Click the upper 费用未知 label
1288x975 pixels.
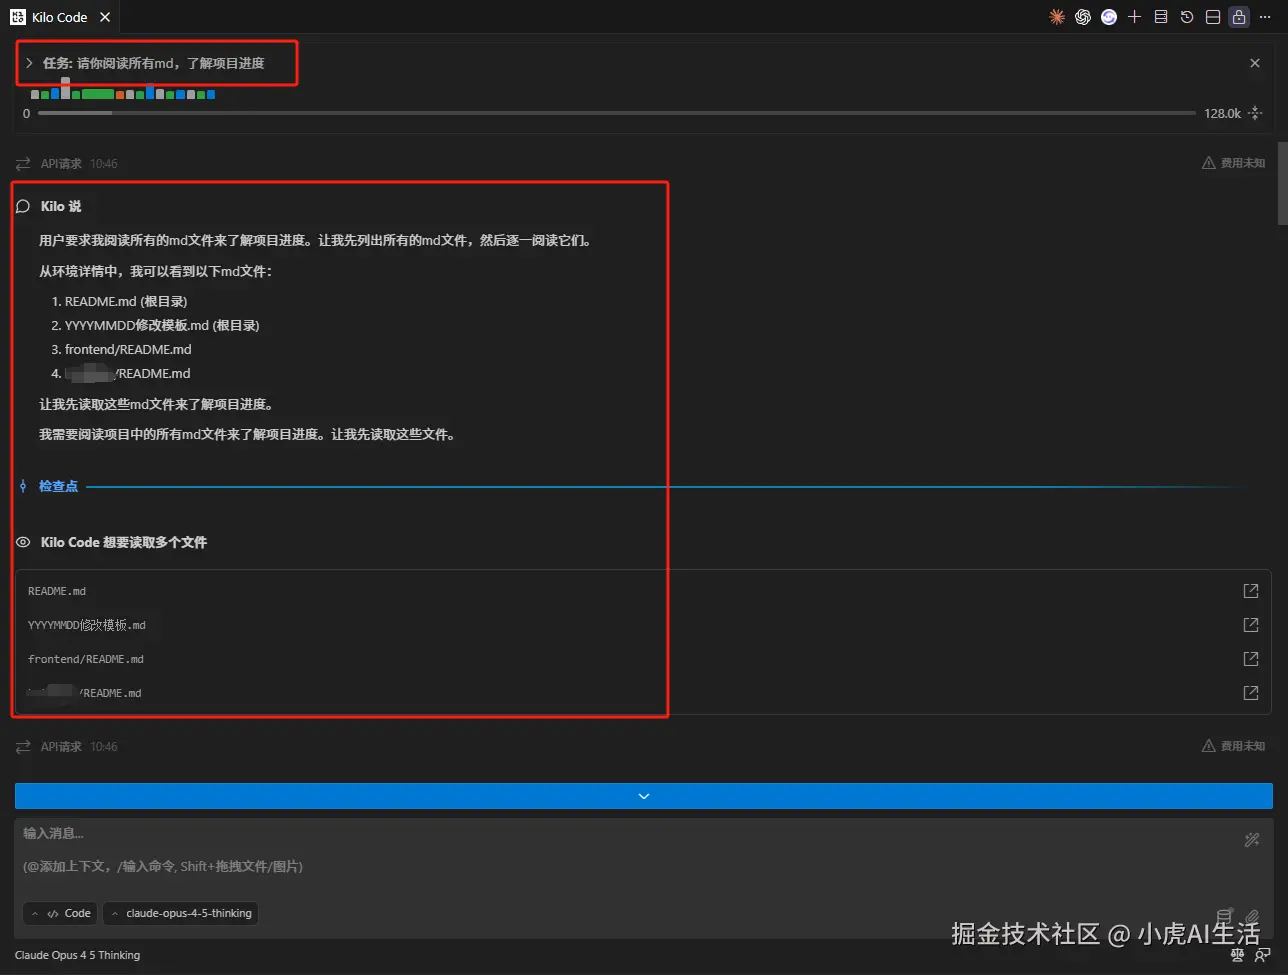tap(1243, 163)
